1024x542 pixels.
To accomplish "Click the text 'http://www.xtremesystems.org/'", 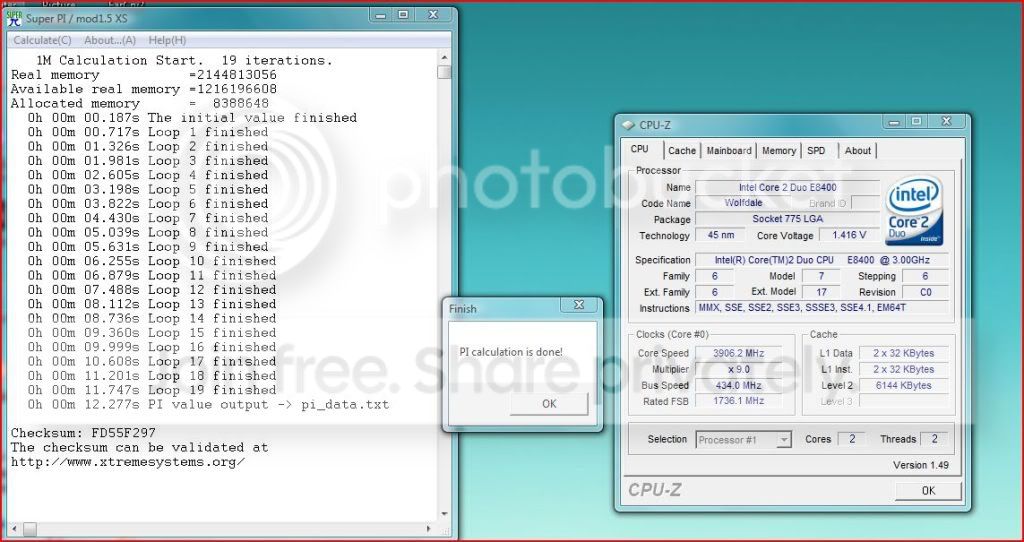I will 128,462.
